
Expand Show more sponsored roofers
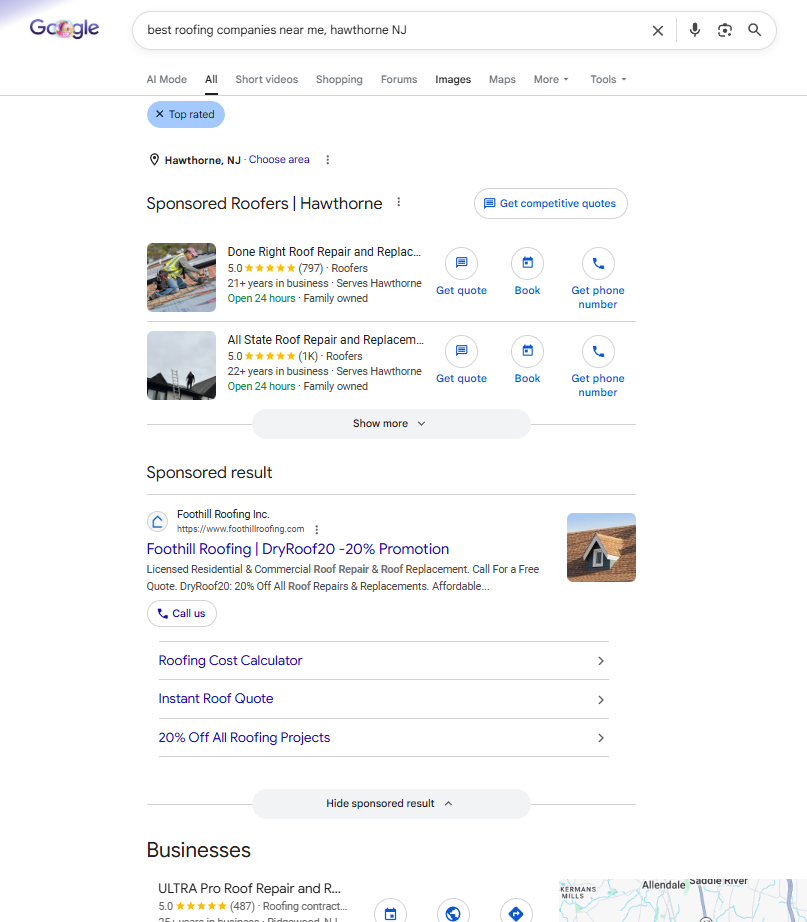click(391, 424)
